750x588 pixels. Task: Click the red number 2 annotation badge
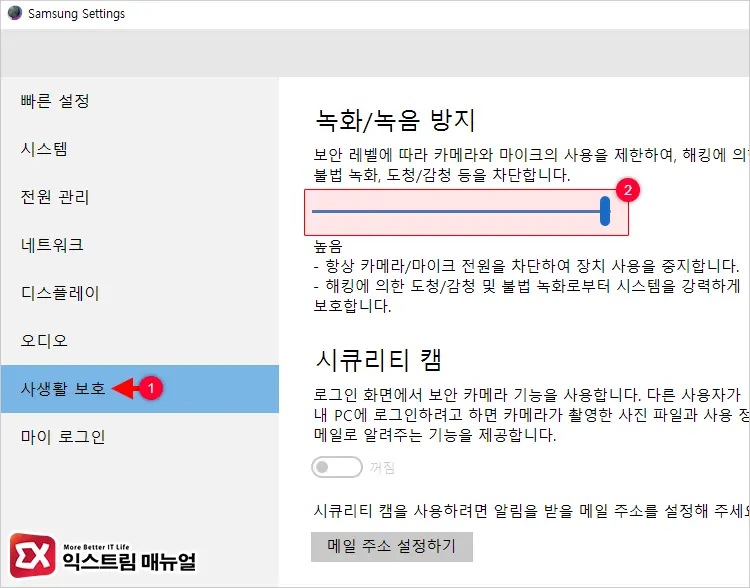[x=627, y=190]
